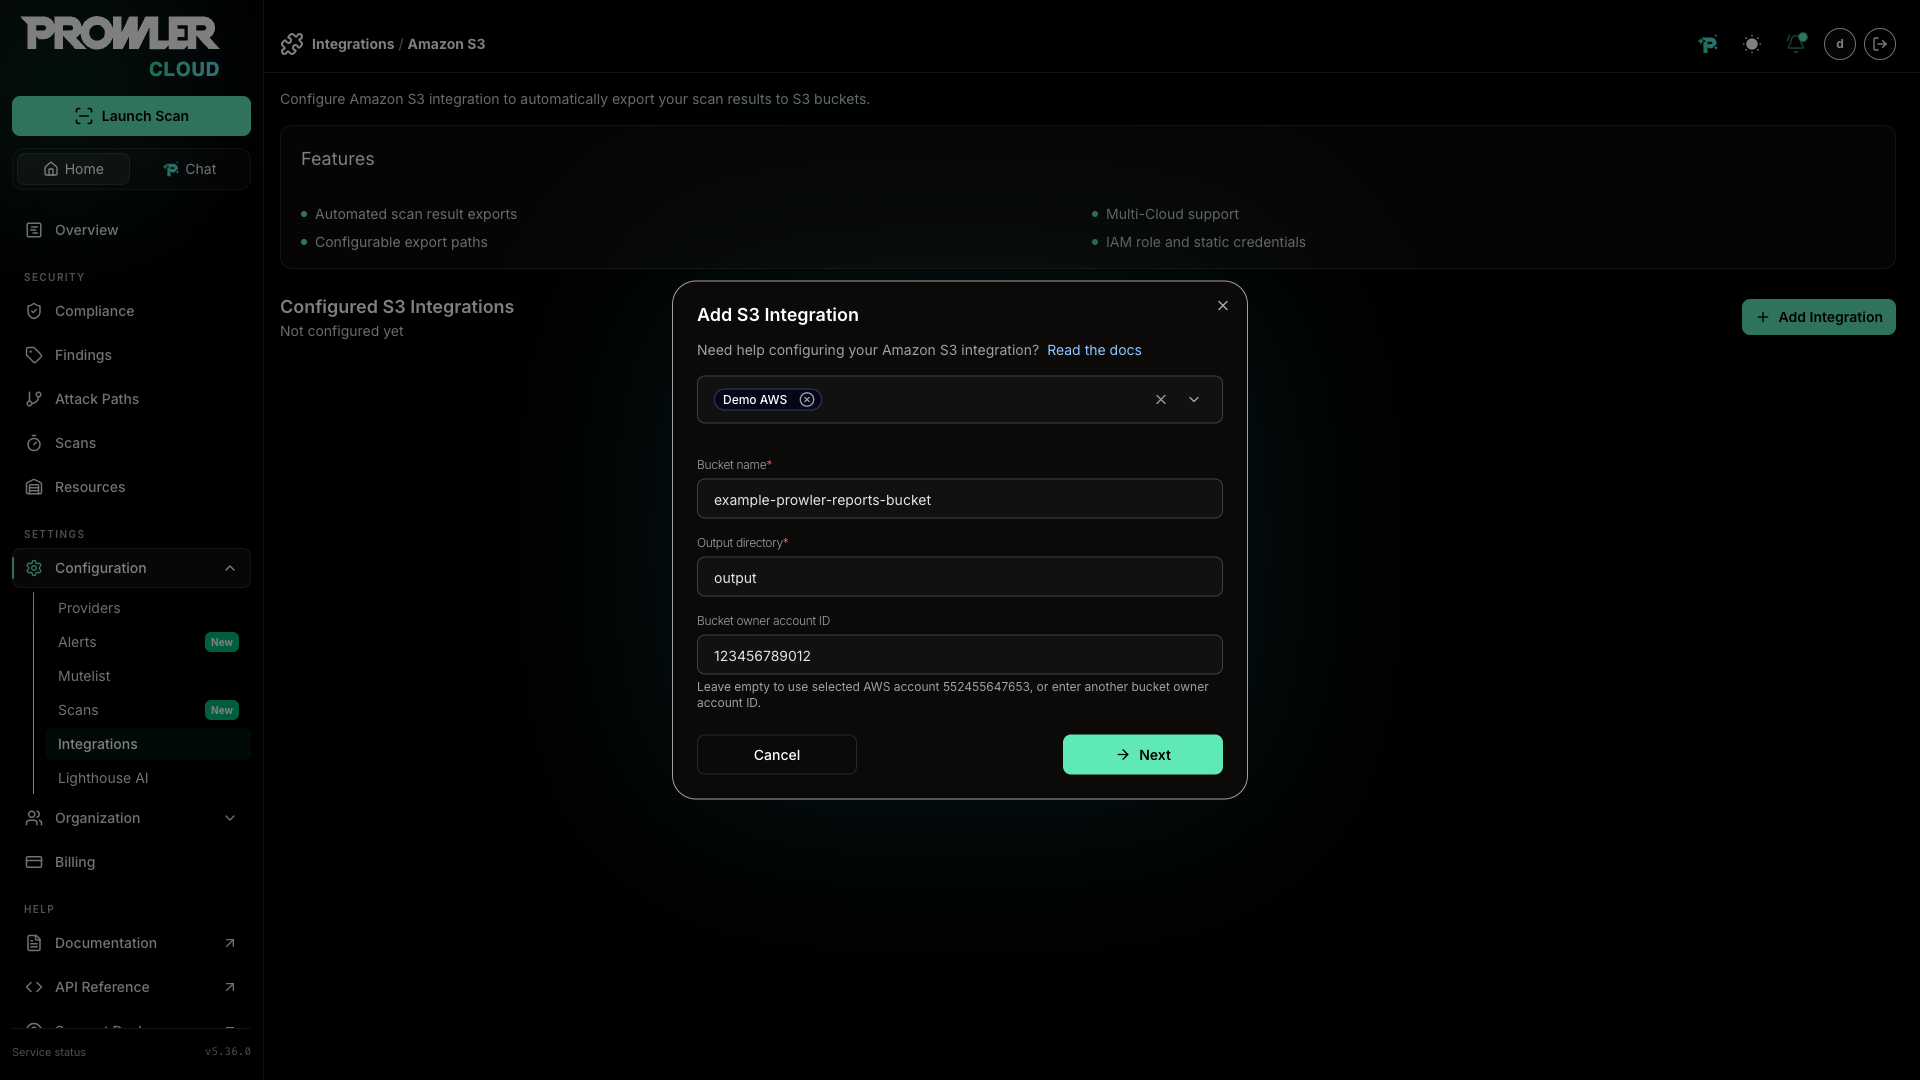1920x1080 pixels.
Task: Click the Findings tag icon
Action: click(34, 355)
